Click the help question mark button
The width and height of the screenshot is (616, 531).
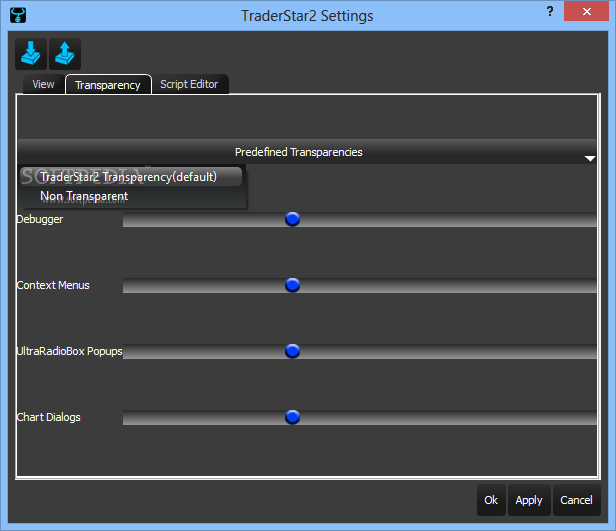coord(550,11)
